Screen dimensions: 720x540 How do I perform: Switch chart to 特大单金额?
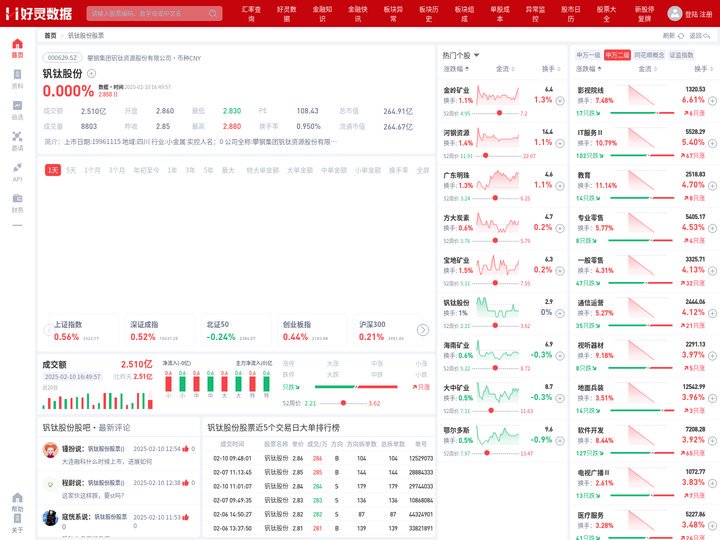coord(263,170)
